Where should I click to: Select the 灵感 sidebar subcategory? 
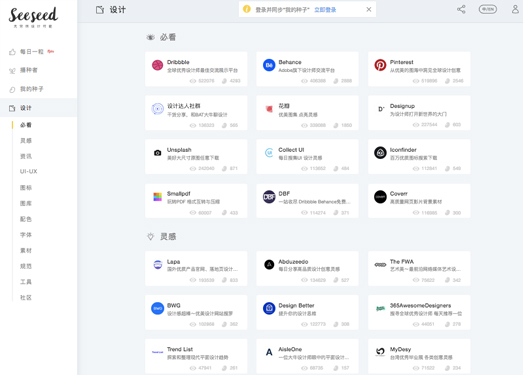(x=26, y=140)
